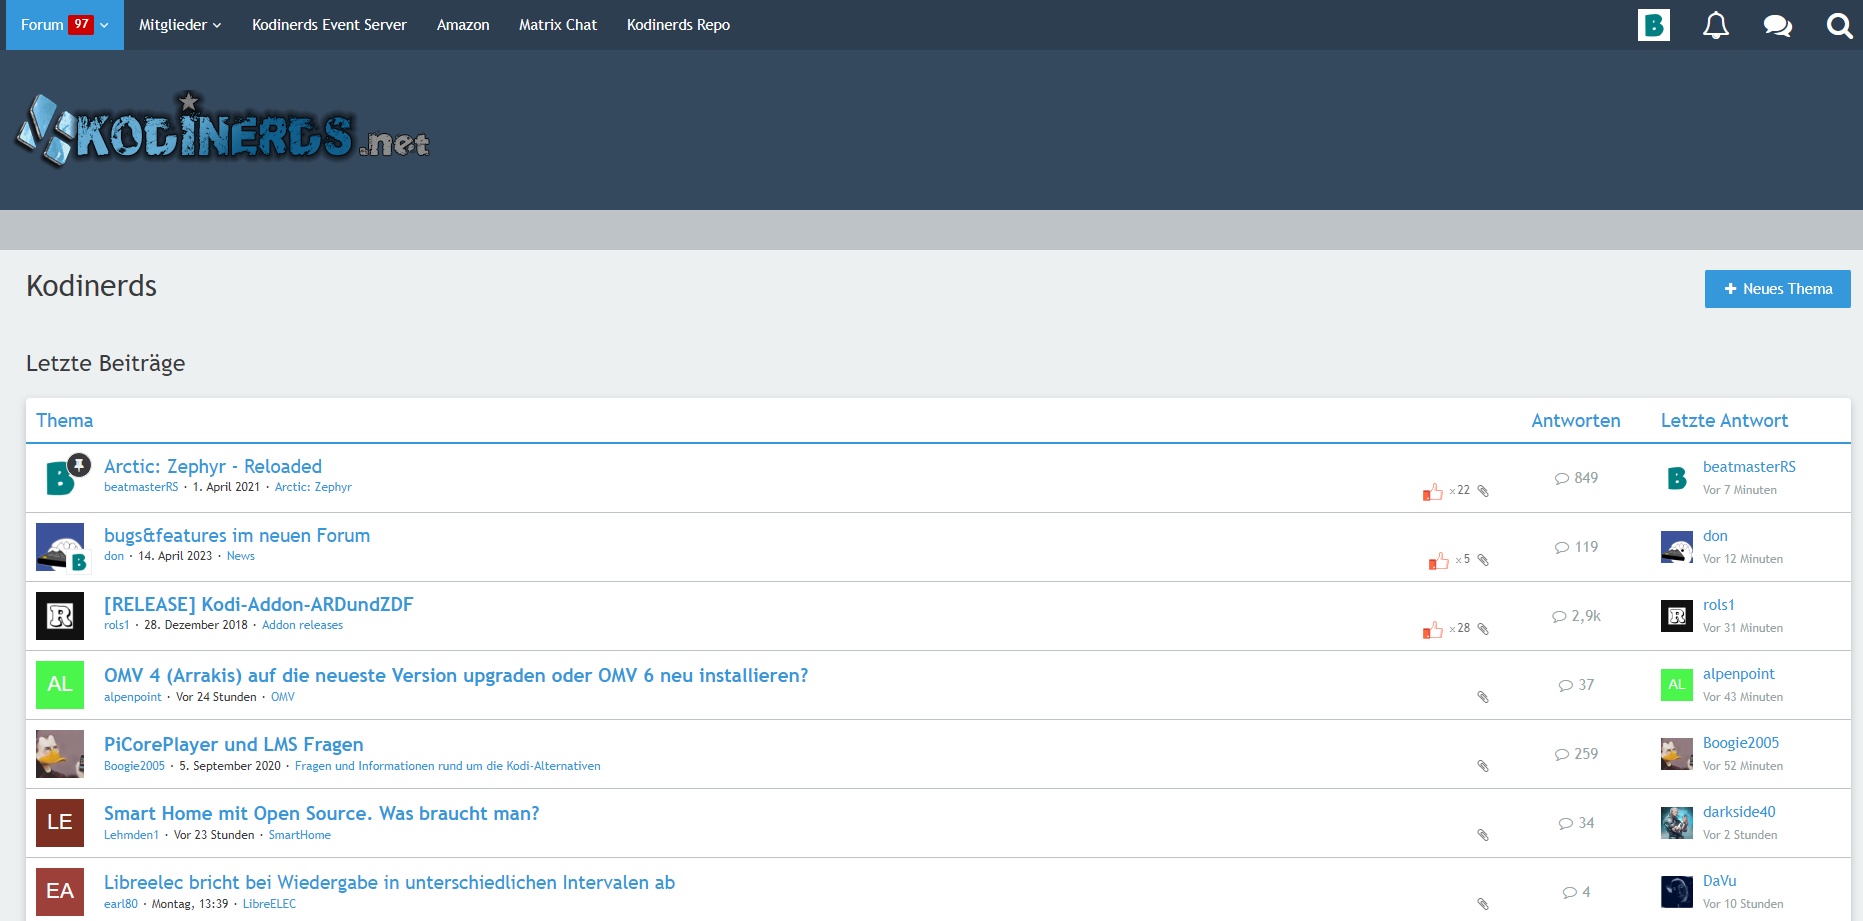Viewport: 1863px width, 921px height.
Task: Open author link Lehmden1
Action: click(x=131, y=835)
